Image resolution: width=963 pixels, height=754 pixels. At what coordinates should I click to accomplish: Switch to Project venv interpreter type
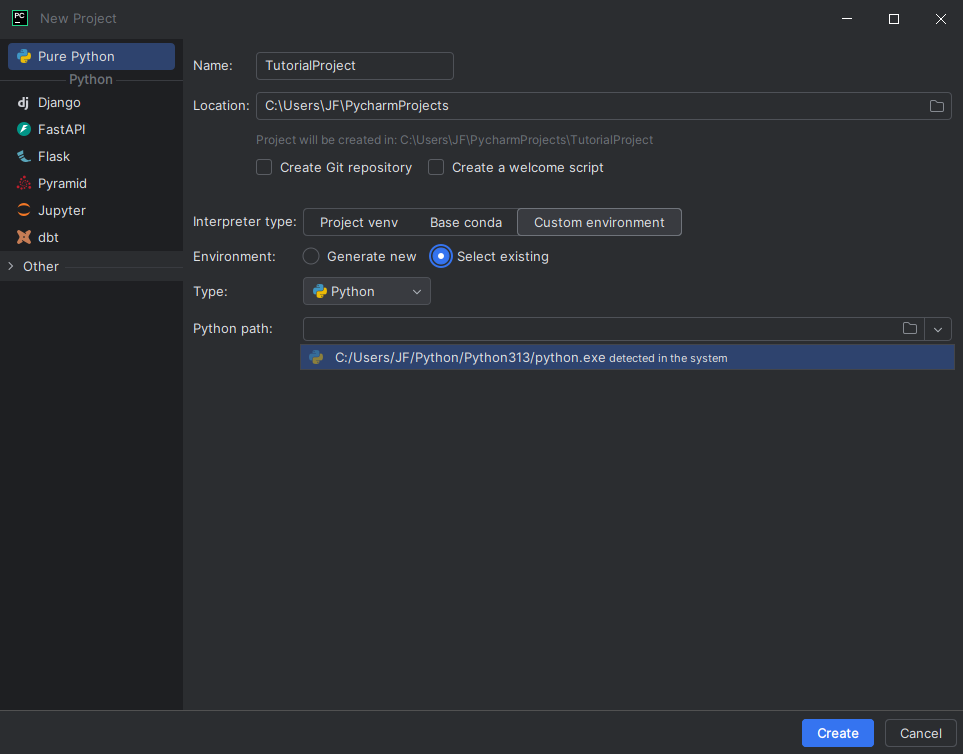[x=359, y=222]
